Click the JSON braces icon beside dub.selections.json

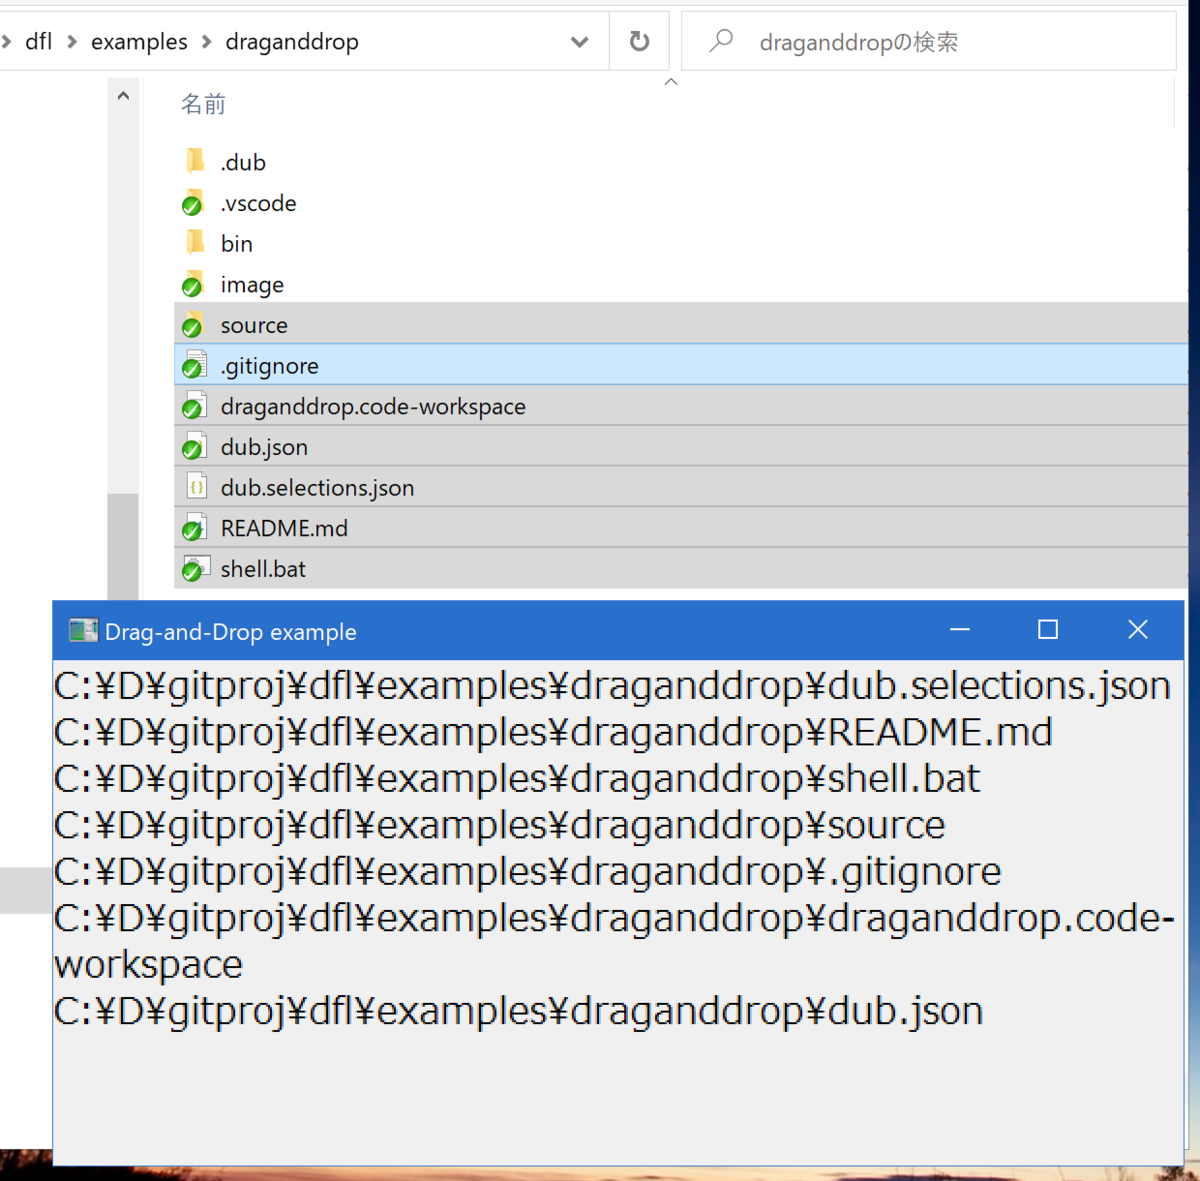196,487
